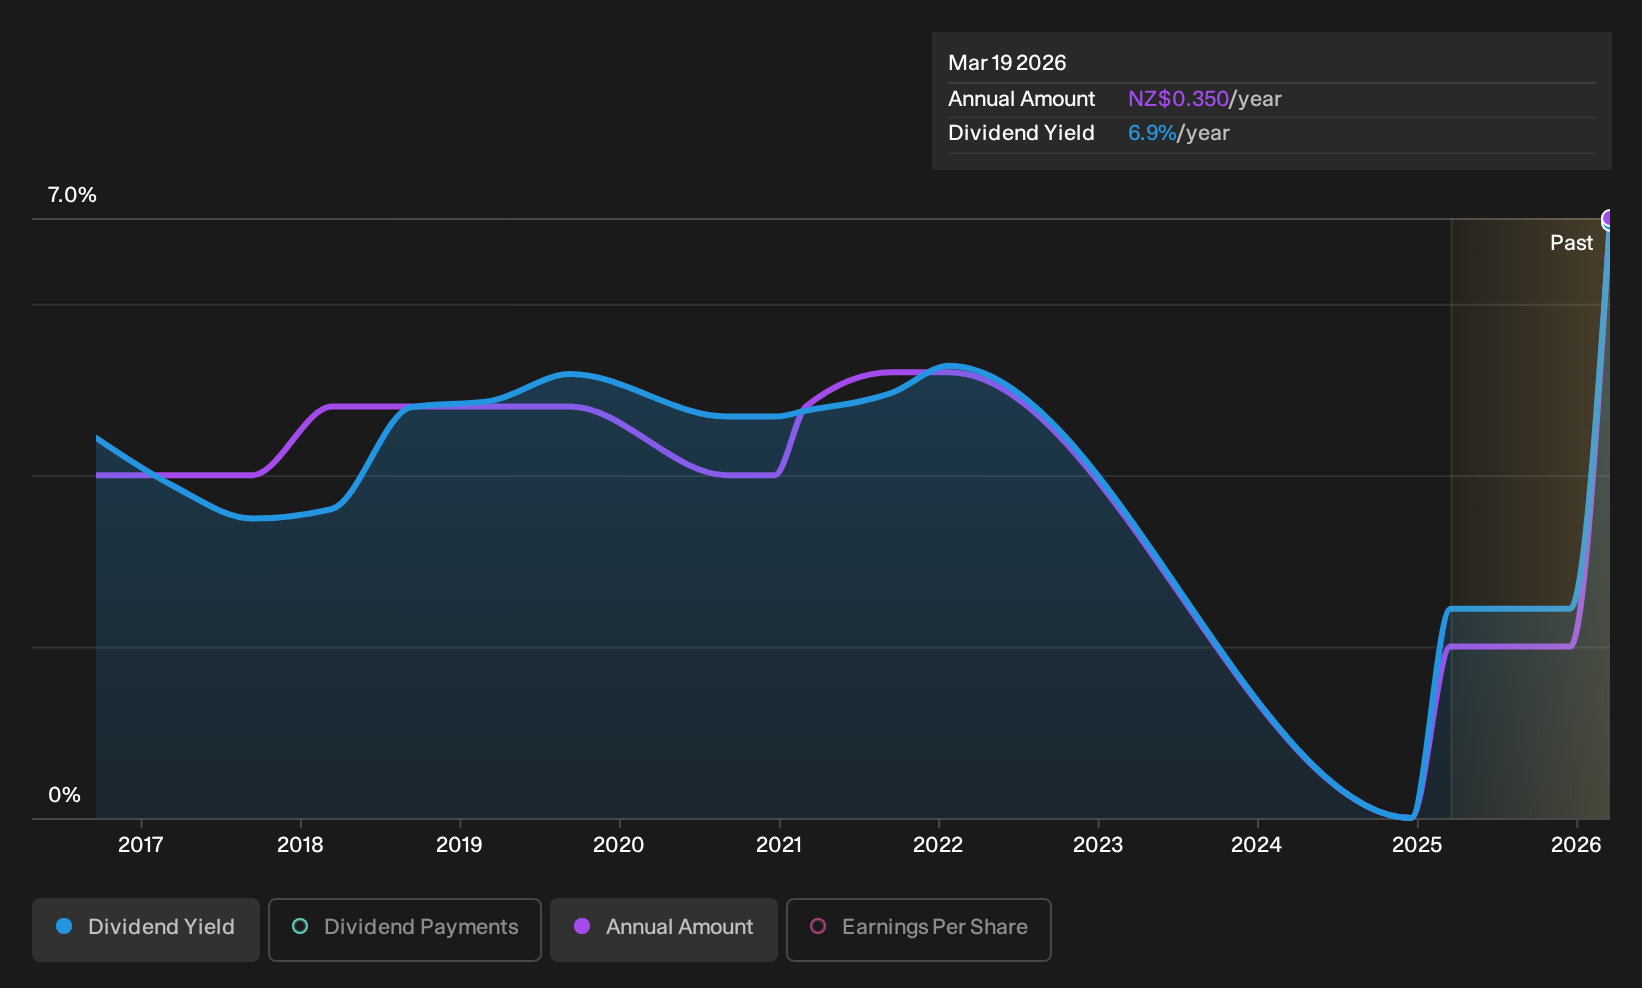The height and width of the screenshot is (988, 1642).
Task: Click the 7.0% y-axis label
Action: tap(72, 195)
